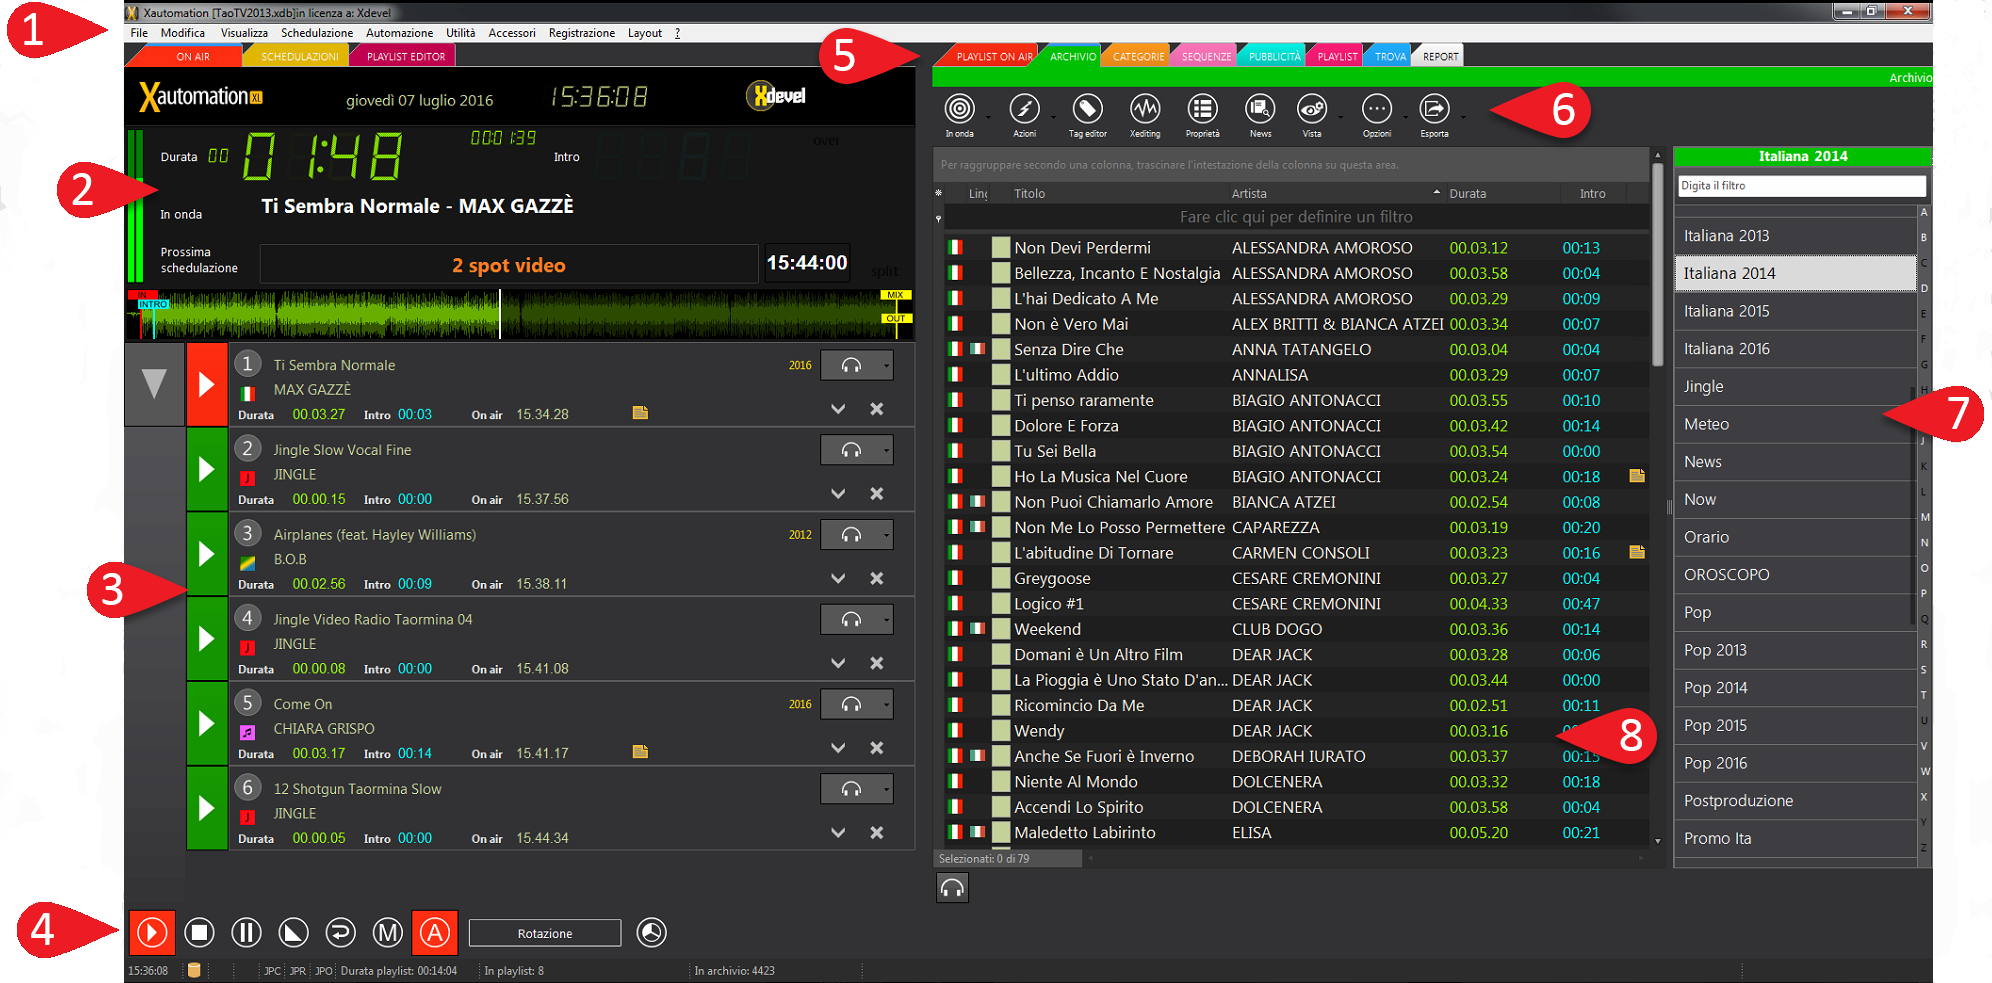Click the pie-clock icon beside Rotazione
The width and height of the screenshot is (1992, 983).
652,933
